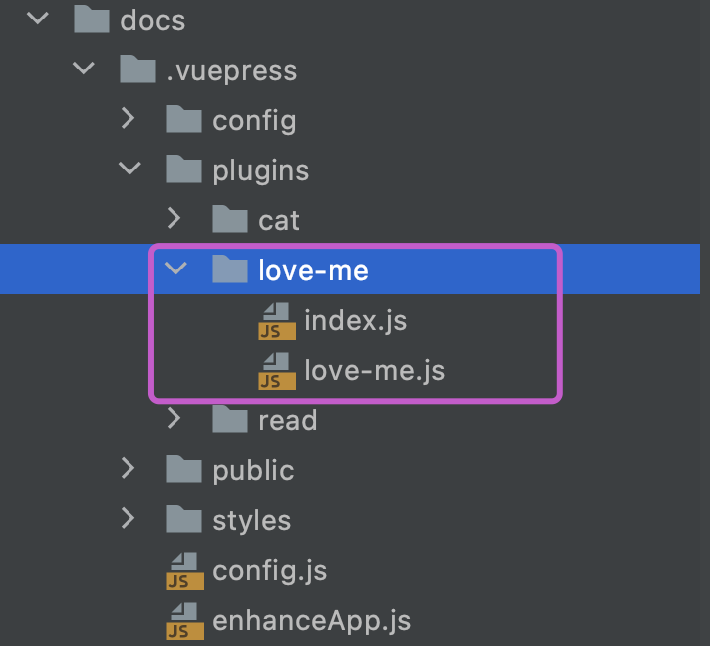This screenshot has height=646, width=710.
Task: Expand the cat folder chevron
Action: click(174, 220)
